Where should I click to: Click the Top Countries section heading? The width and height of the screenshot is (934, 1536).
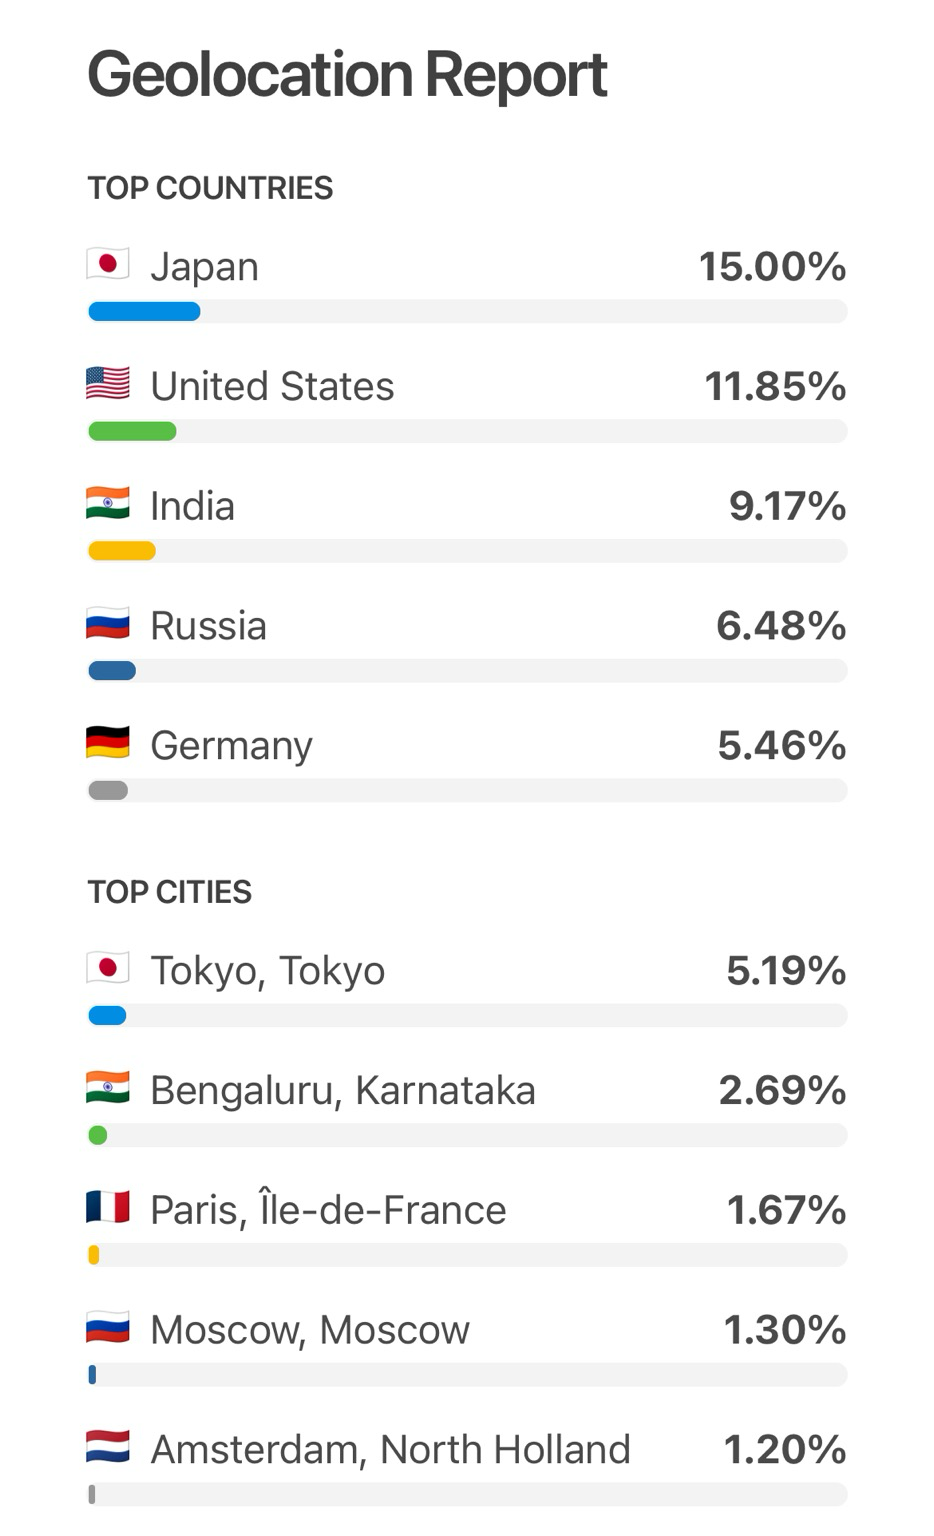[x=210, y=188]
